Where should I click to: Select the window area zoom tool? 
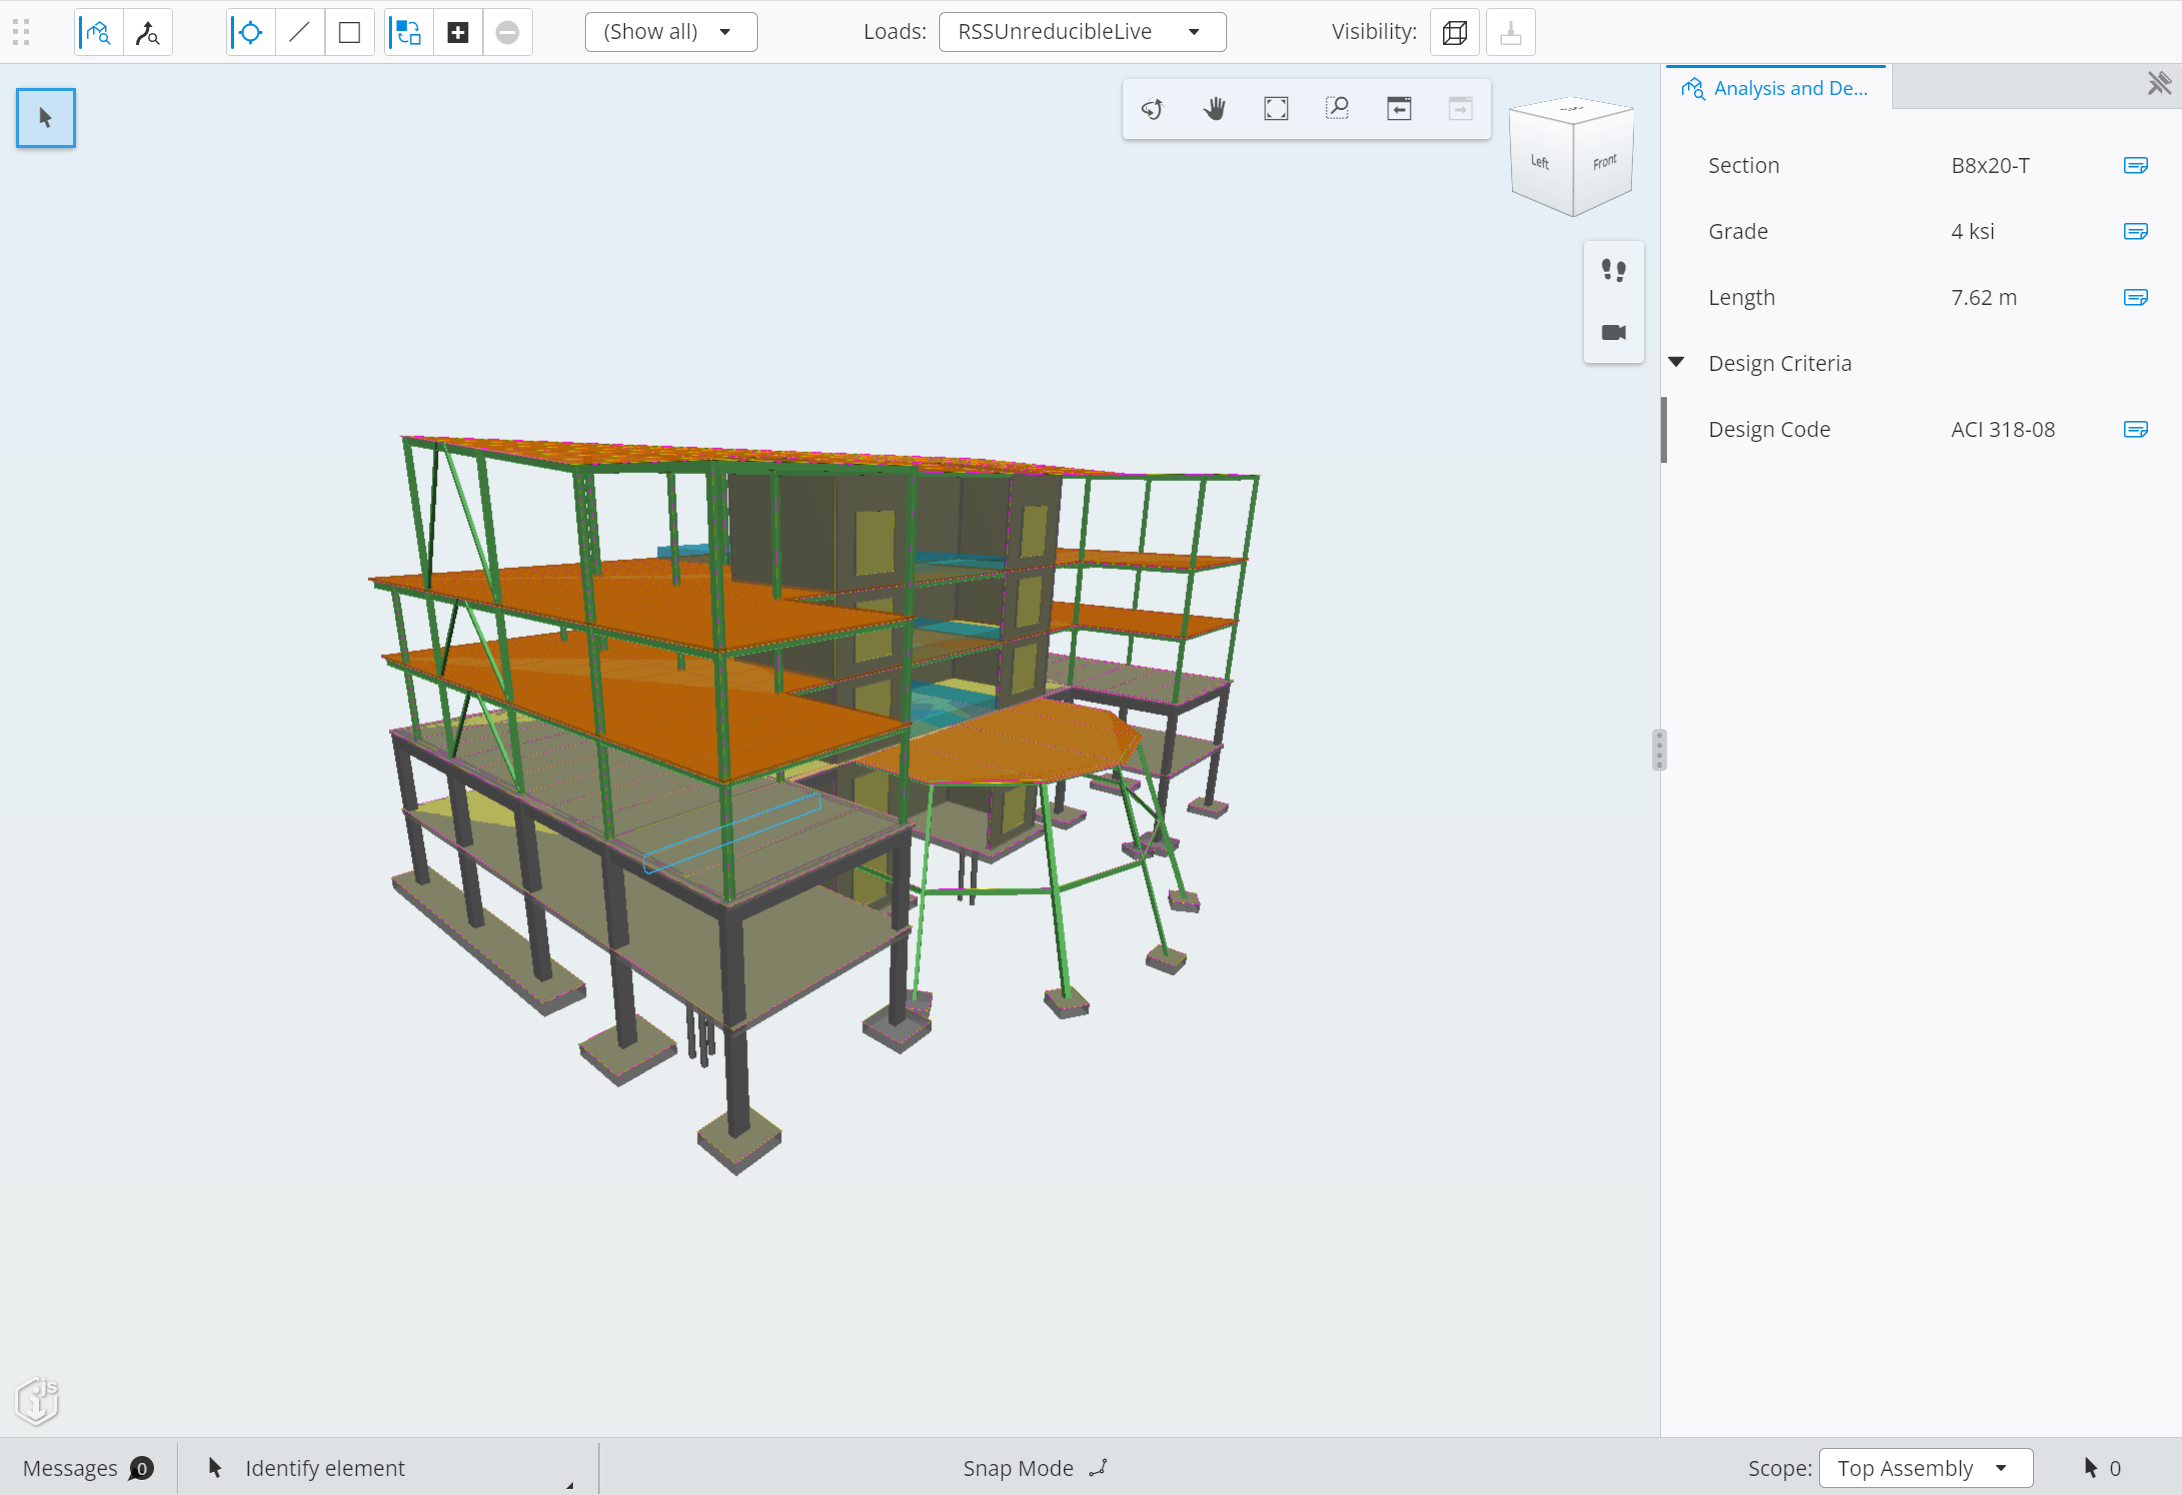(1337, 109)
